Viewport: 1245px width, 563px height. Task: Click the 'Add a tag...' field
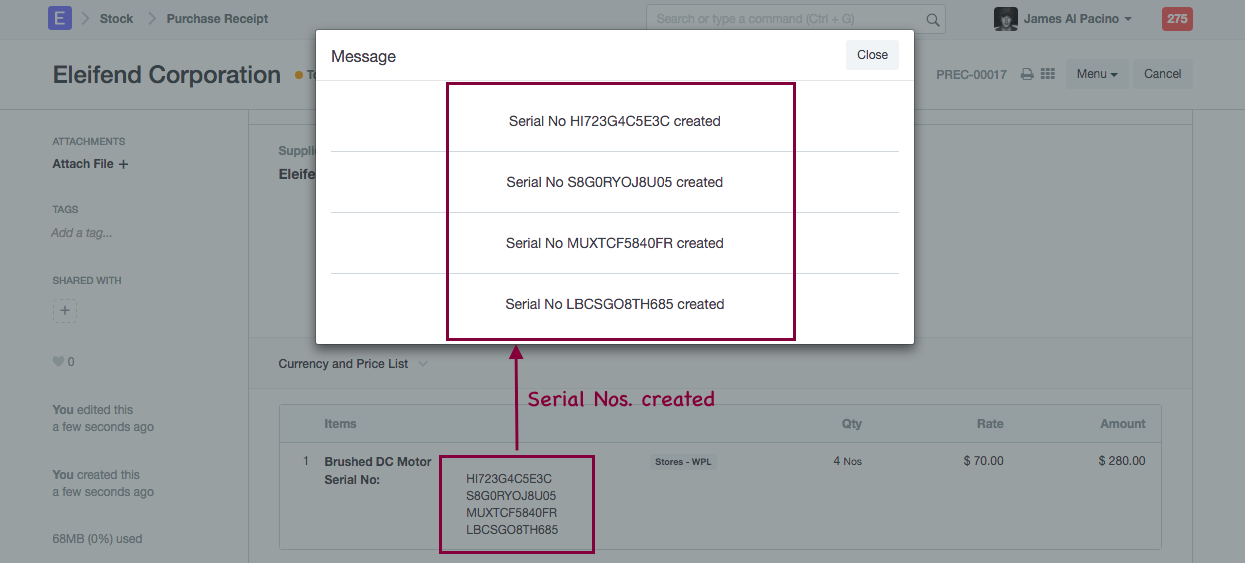coord(82,233)
